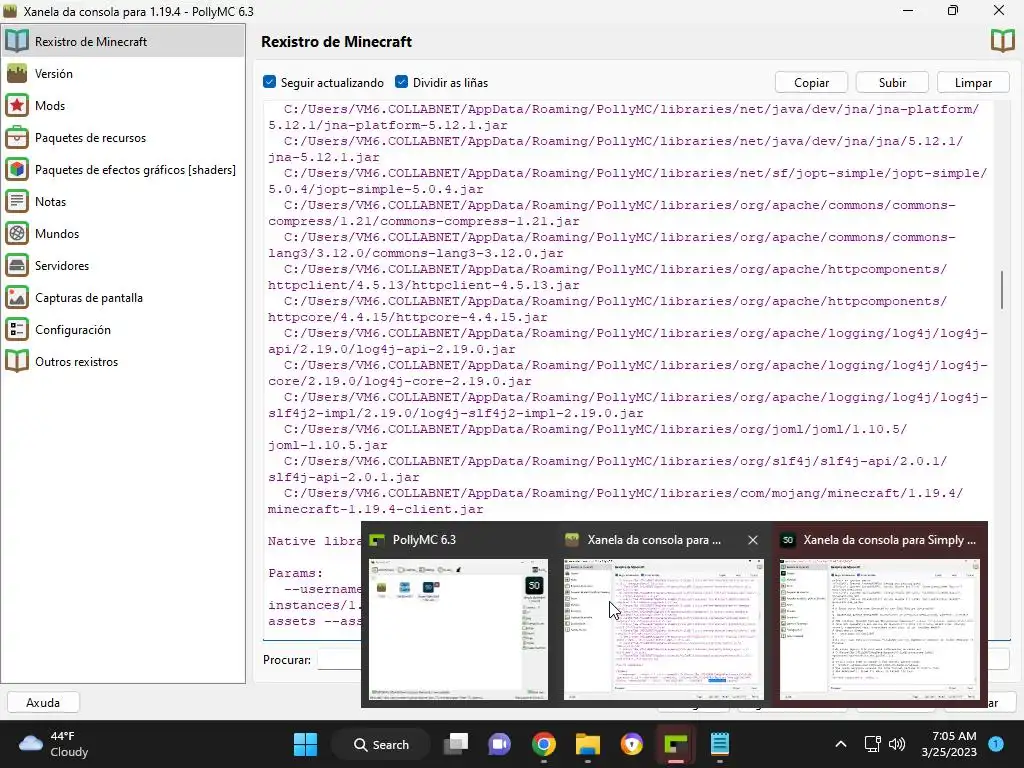
Task: Click the Params: log line
Action: pos(296,573)
